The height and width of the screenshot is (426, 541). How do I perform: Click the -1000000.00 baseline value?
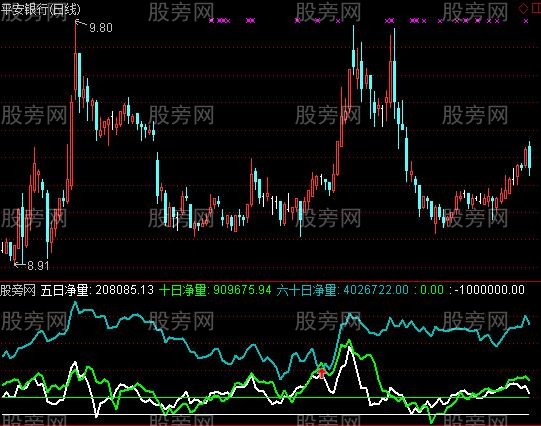pyautogui.click(x=490, y=290)
